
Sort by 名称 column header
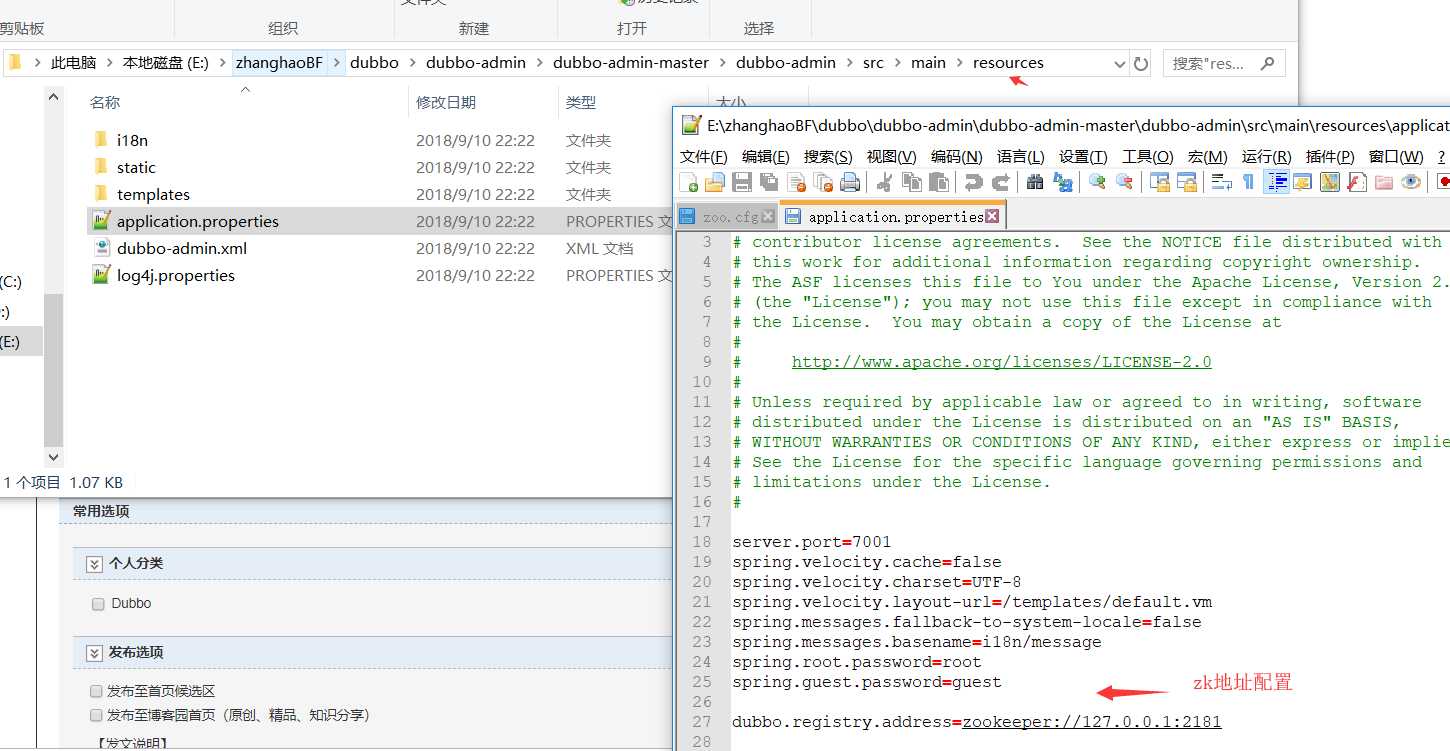click(x=105, y=102)
